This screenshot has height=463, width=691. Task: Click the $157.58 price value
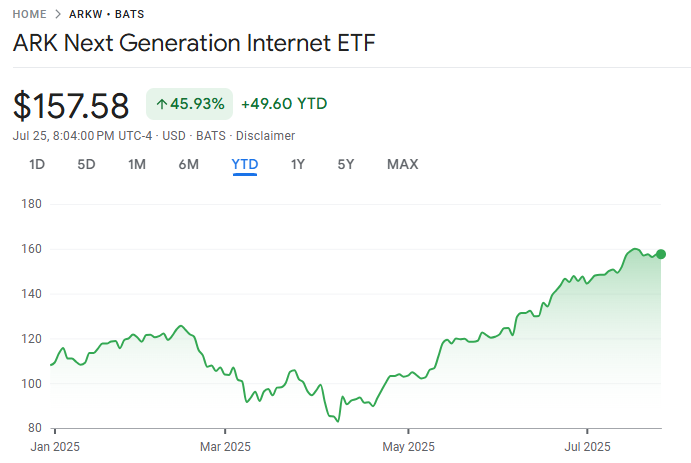point(71,105)
